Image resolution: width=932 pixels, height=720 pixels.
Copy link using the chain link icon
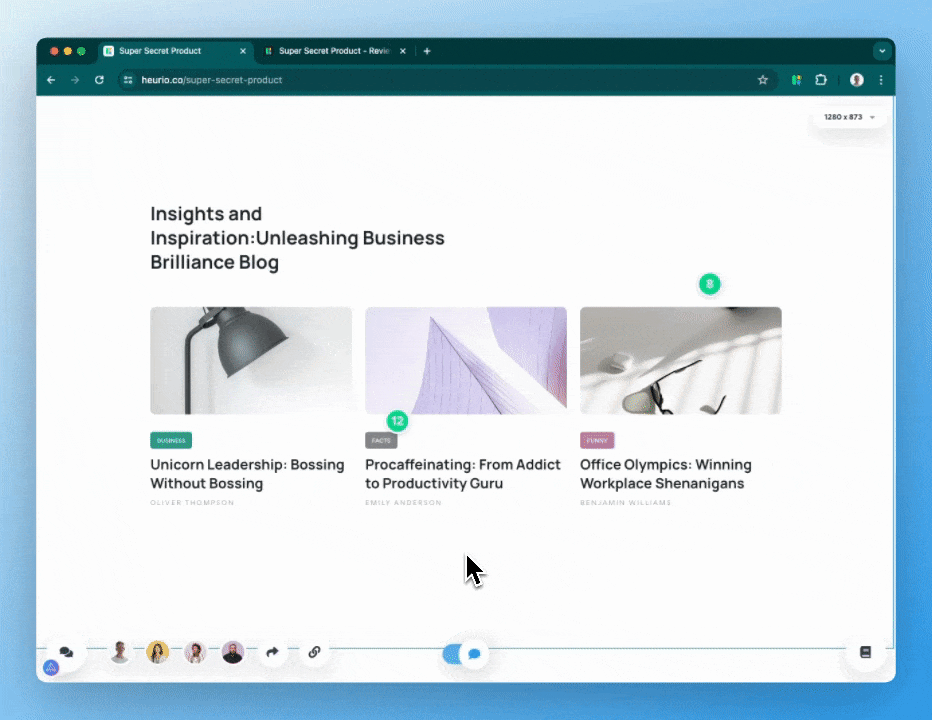point(314,652)
